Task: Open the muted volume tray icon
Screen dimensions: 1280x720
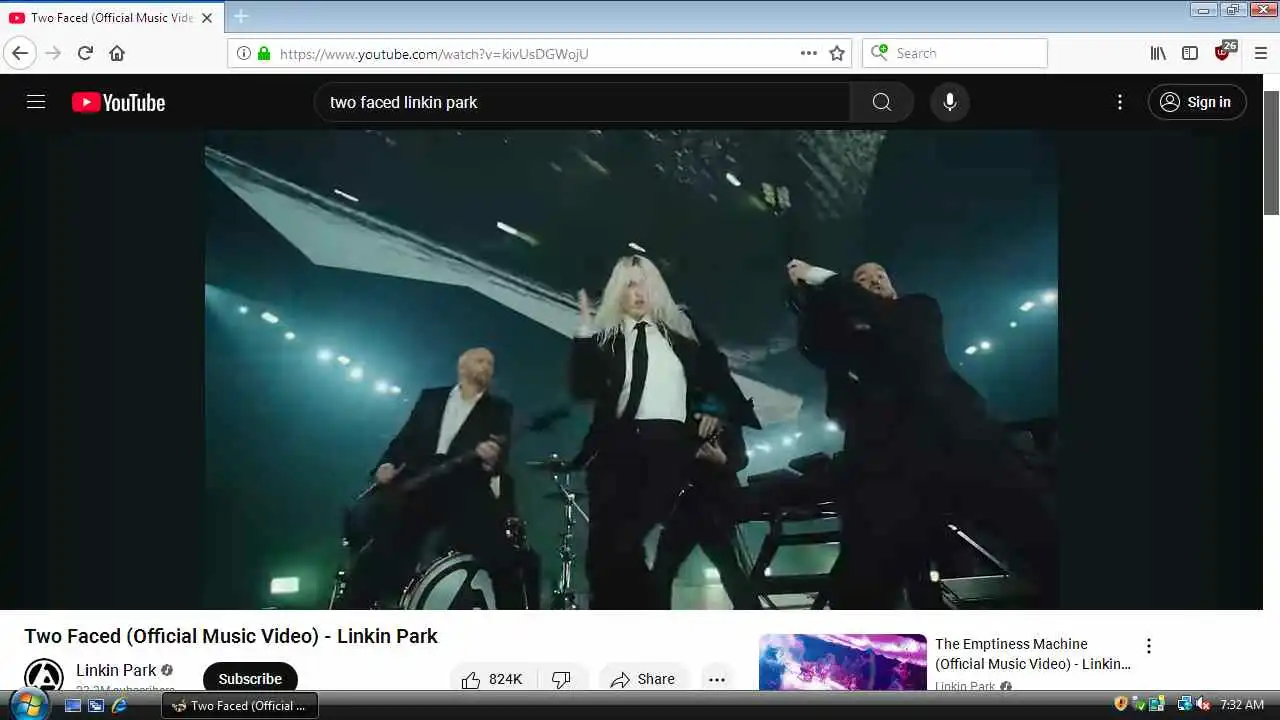Action: pos(1203,704)
